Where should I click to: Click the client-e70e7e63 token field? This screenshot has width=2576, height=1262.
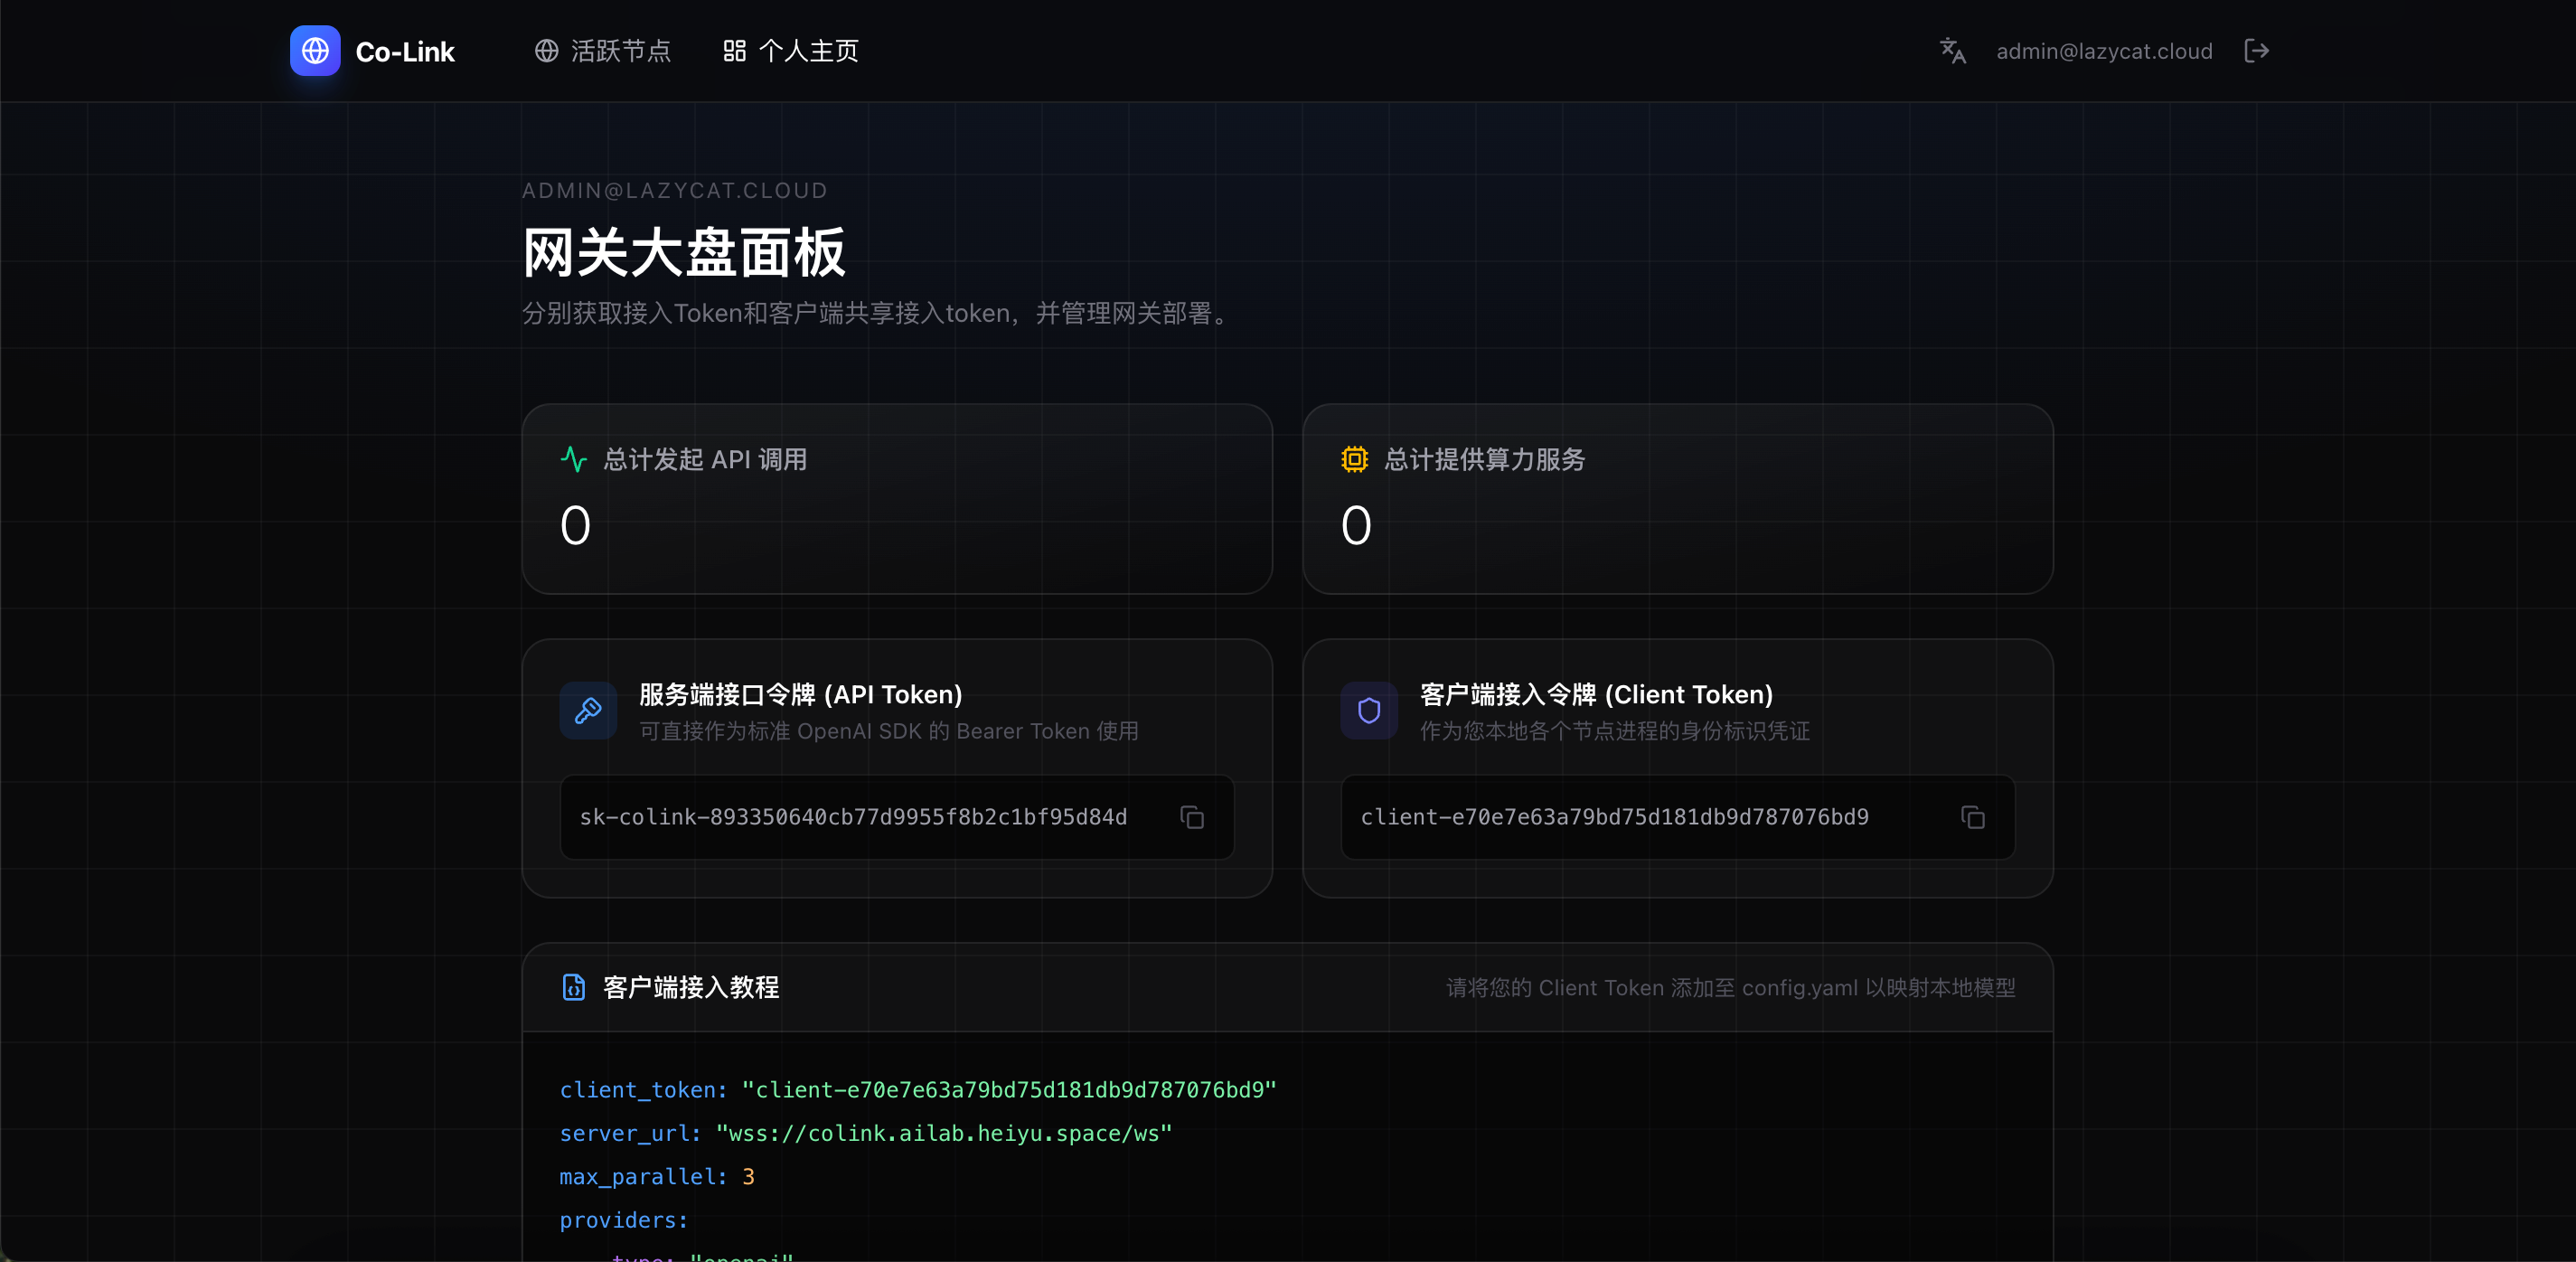pyautogui.click(x=1677, y=817)
